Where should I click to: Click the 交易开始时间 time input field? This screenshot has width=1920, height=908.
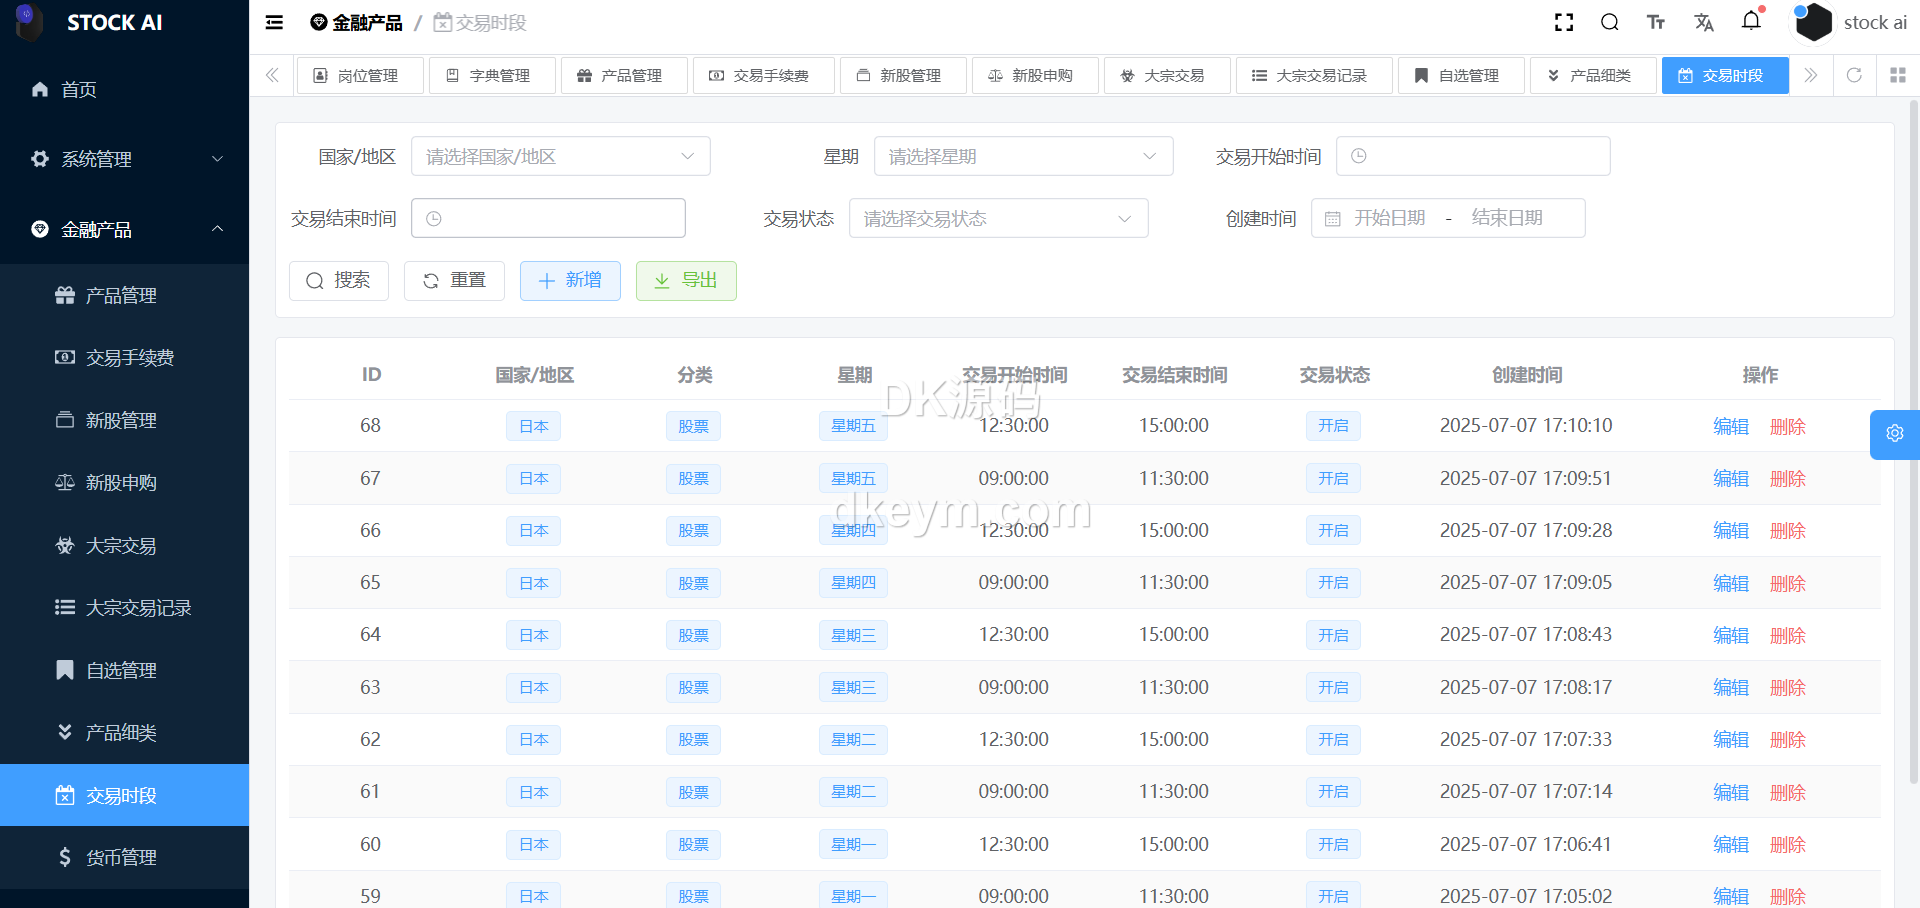1472,156
